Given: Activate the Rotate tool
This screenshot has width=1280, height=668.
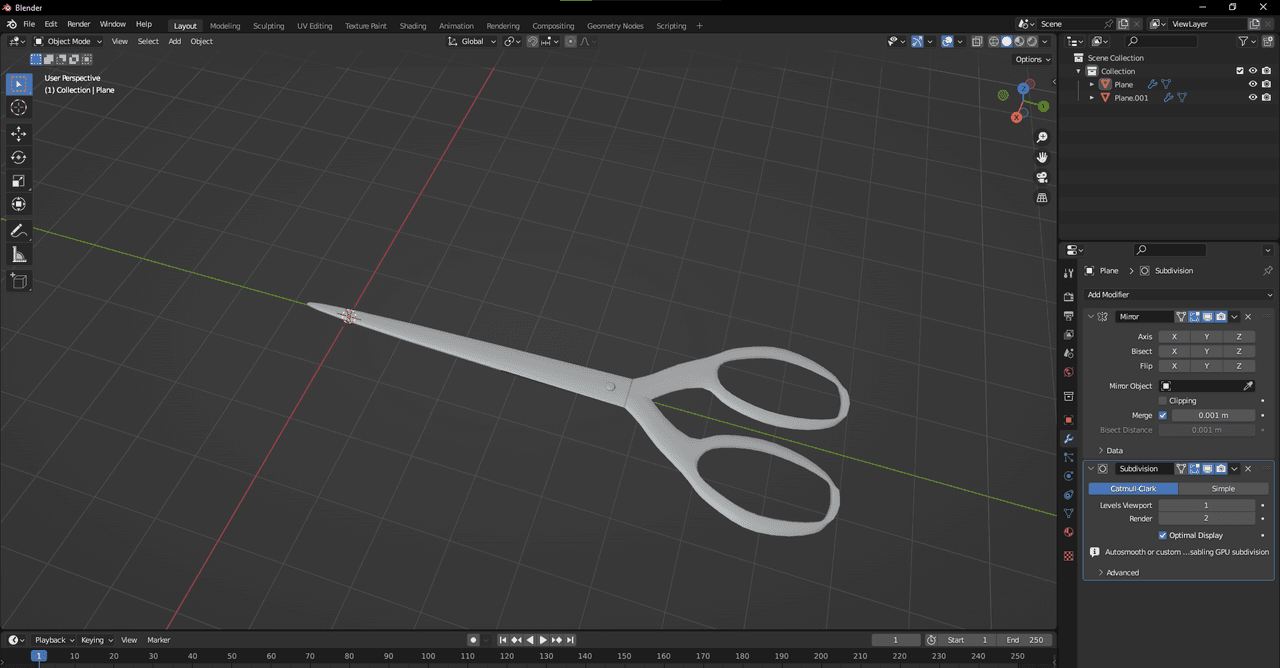Looking at the screenshot, I should click(x=18, y=157).
